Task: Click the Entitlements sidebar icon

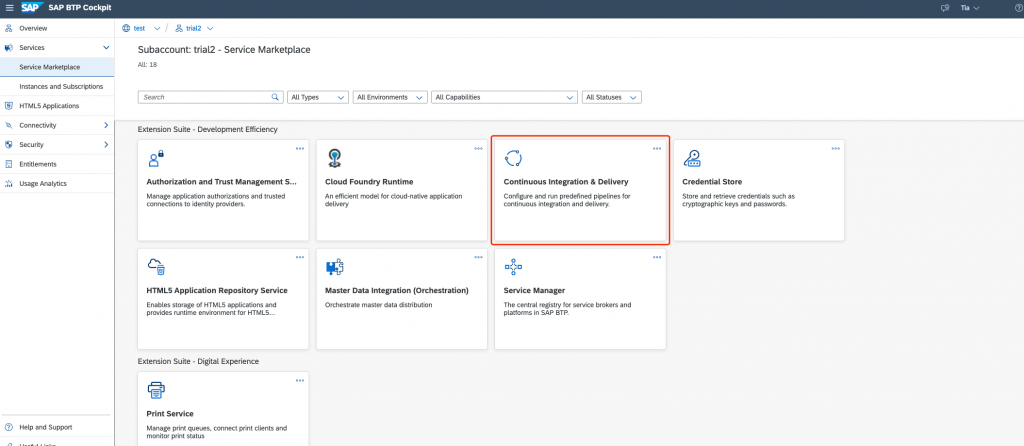Action: [x=8, y=164]
